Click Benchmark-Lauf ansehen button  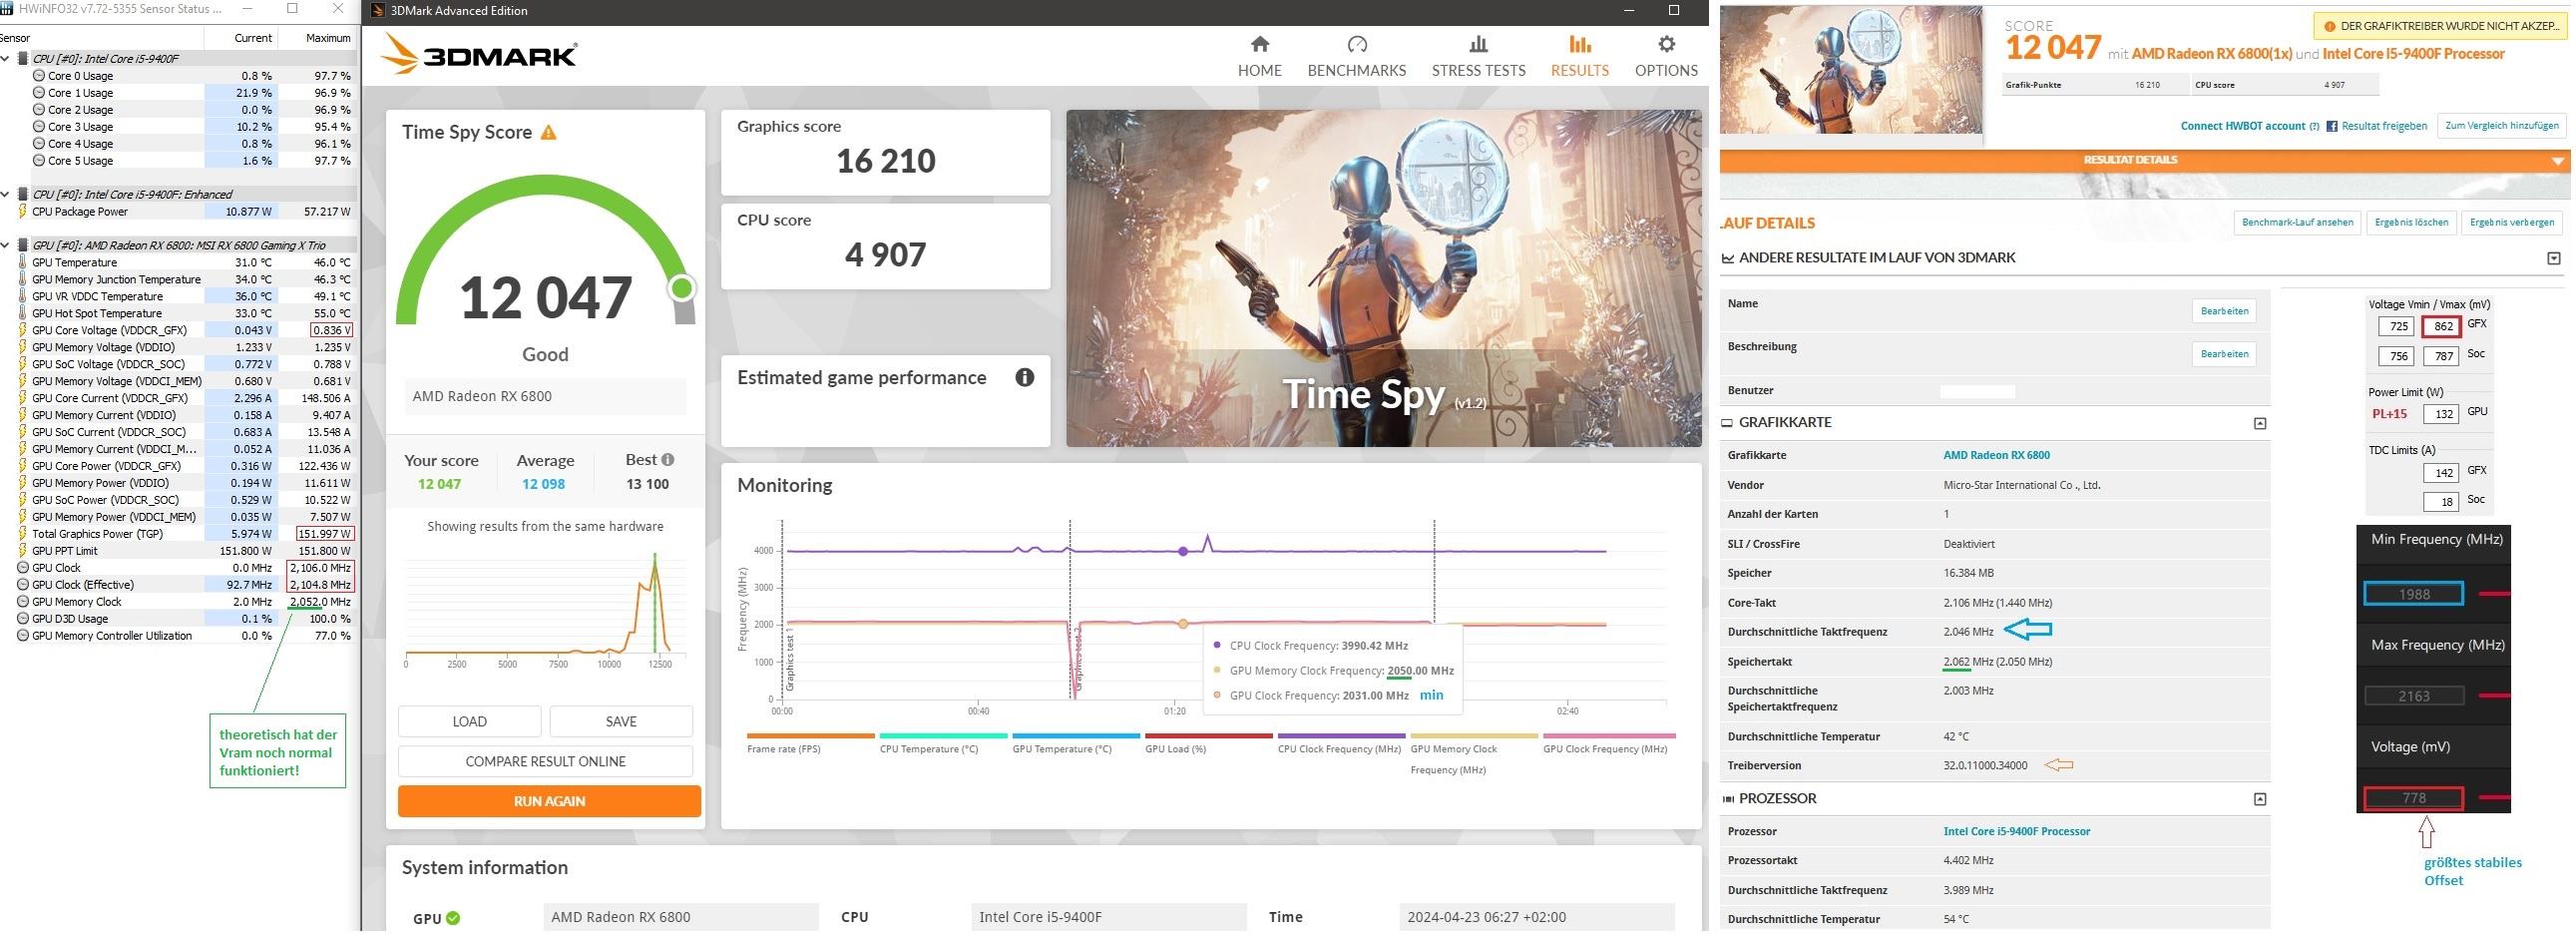click(2297, 222)
